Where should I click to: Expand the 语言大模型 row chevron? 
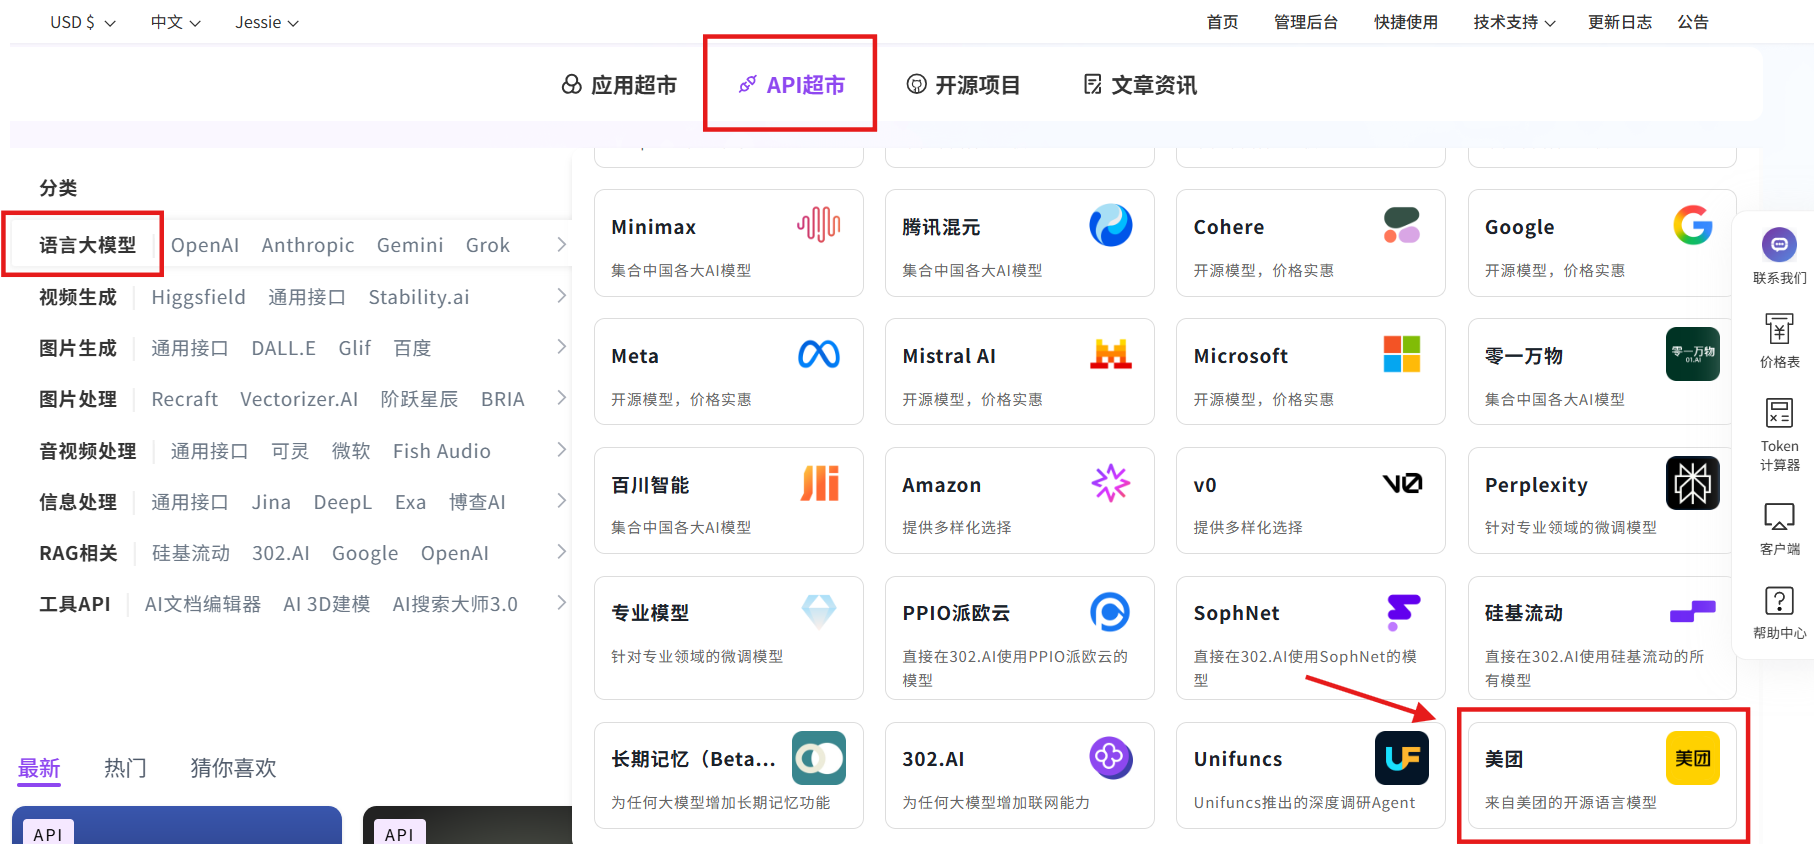click(x=561, y=244)
